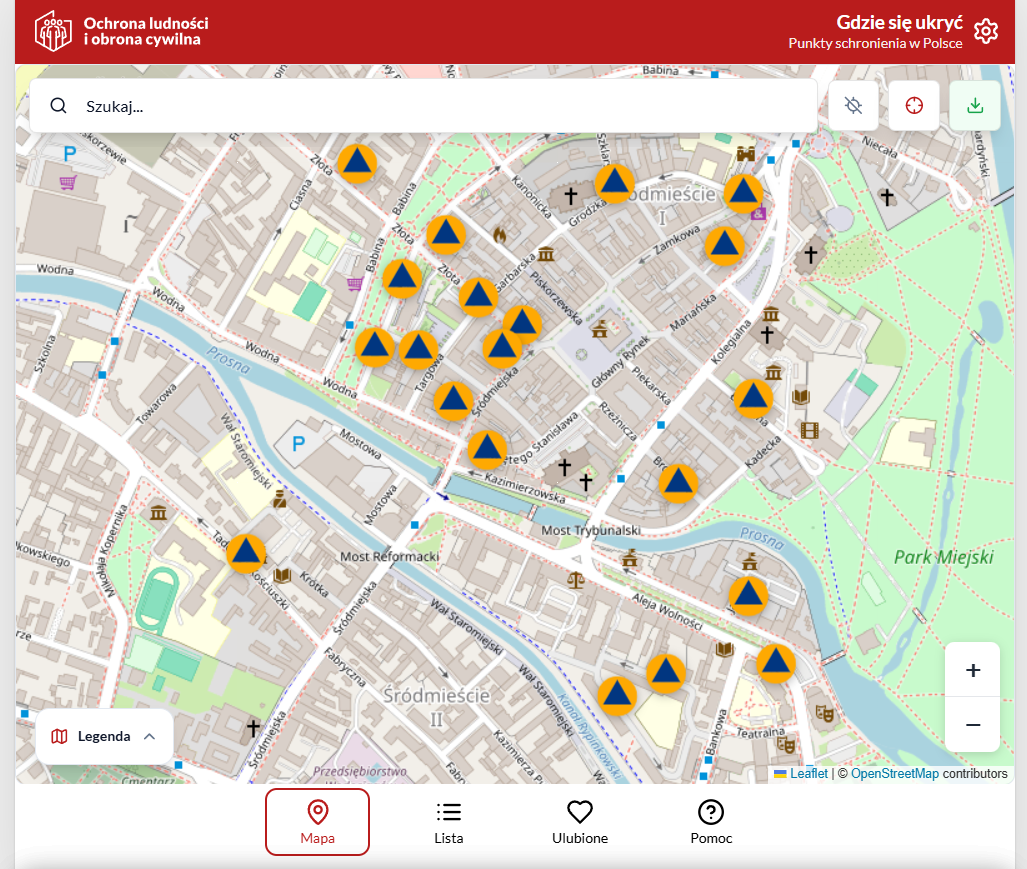Click the chevron arrow beside Legenda
The width and height of the screenshot is (1027, 869).
click(150, 736)
